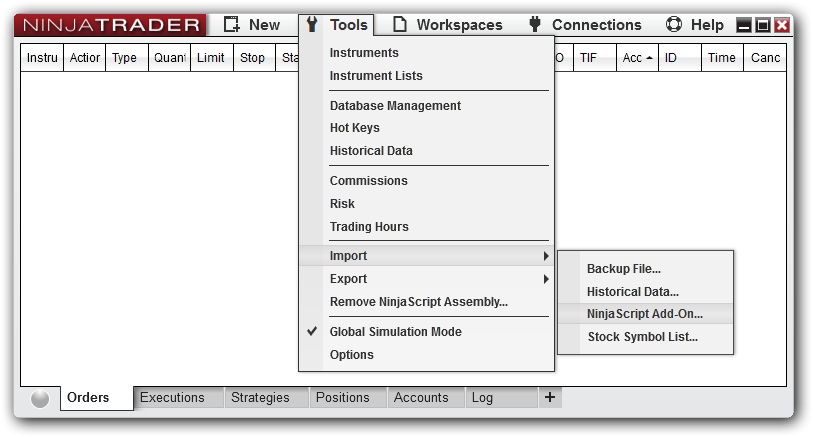Select Remove NinjaScript Assembly
The width and height of the screenshot is (813, 437).
click(418, 302)
